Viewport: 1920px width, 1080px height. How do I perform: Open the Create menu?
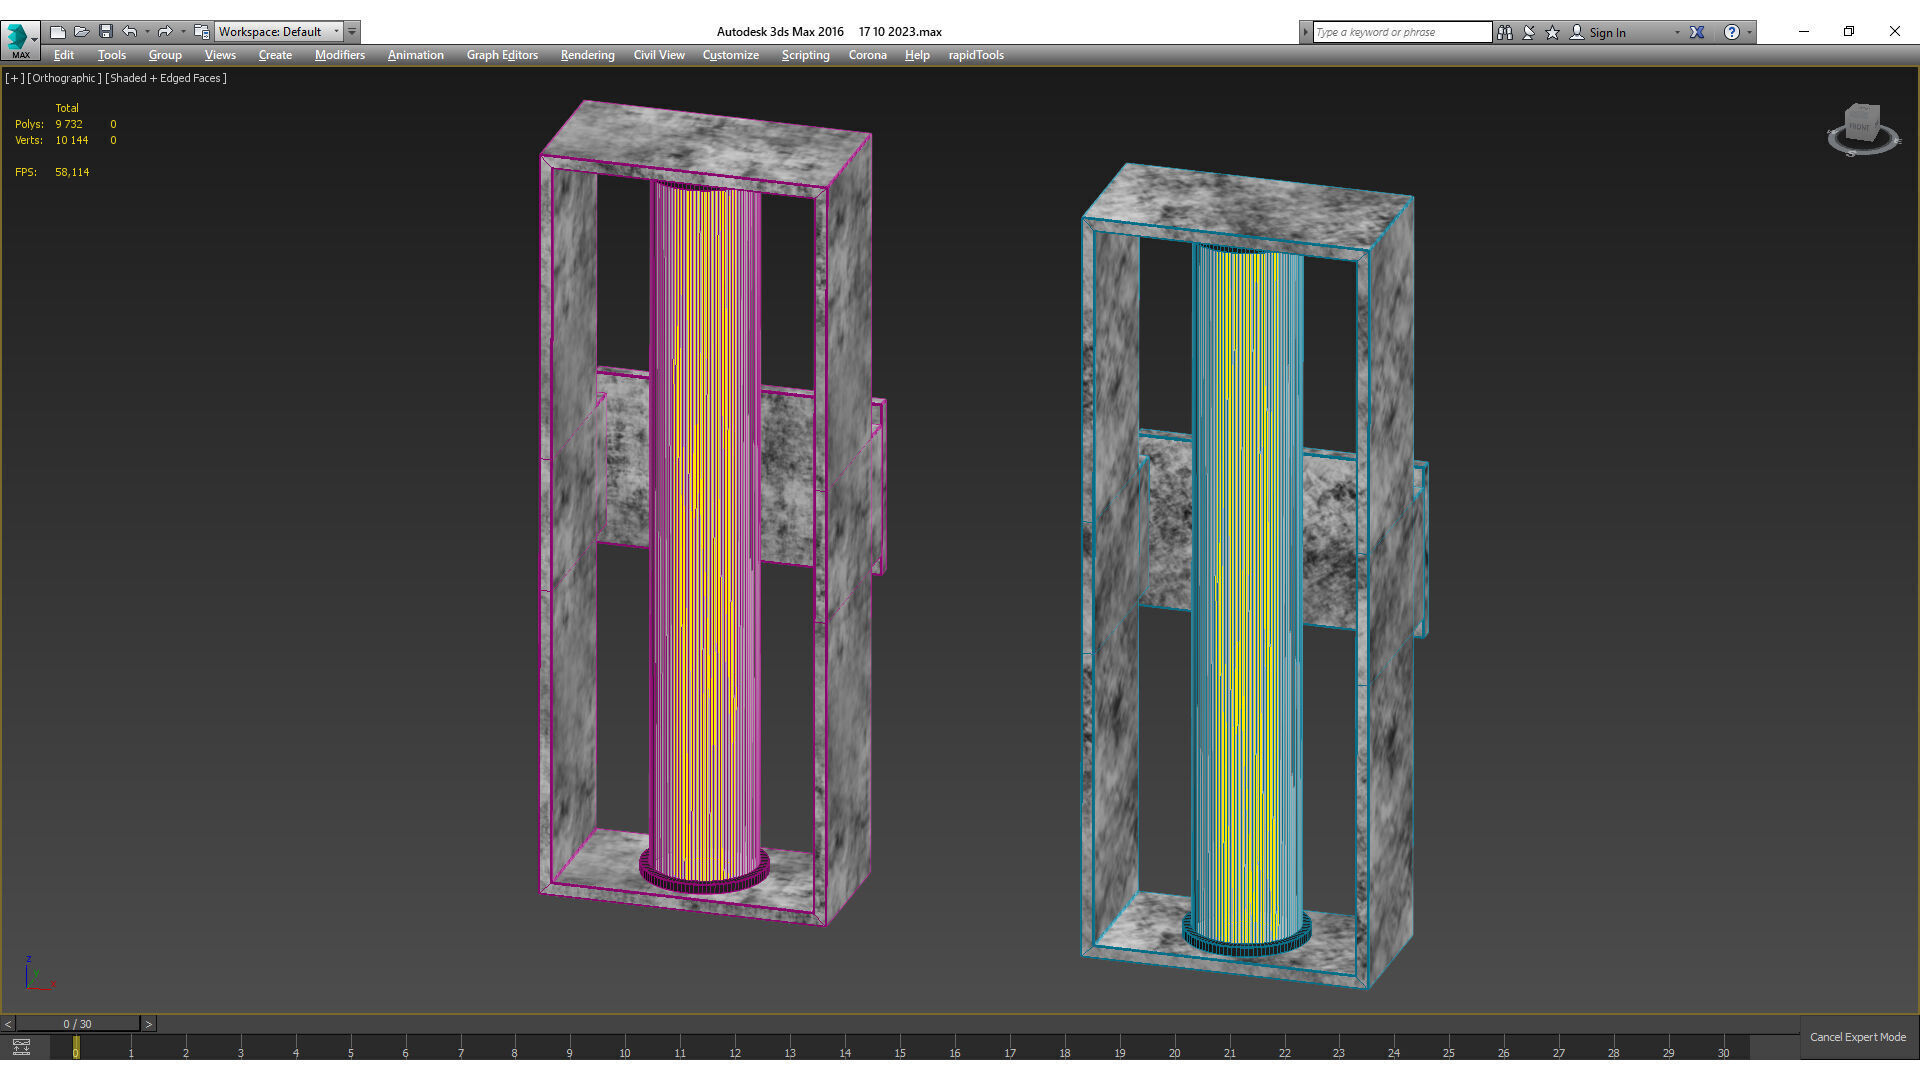[x=275, y=55]
